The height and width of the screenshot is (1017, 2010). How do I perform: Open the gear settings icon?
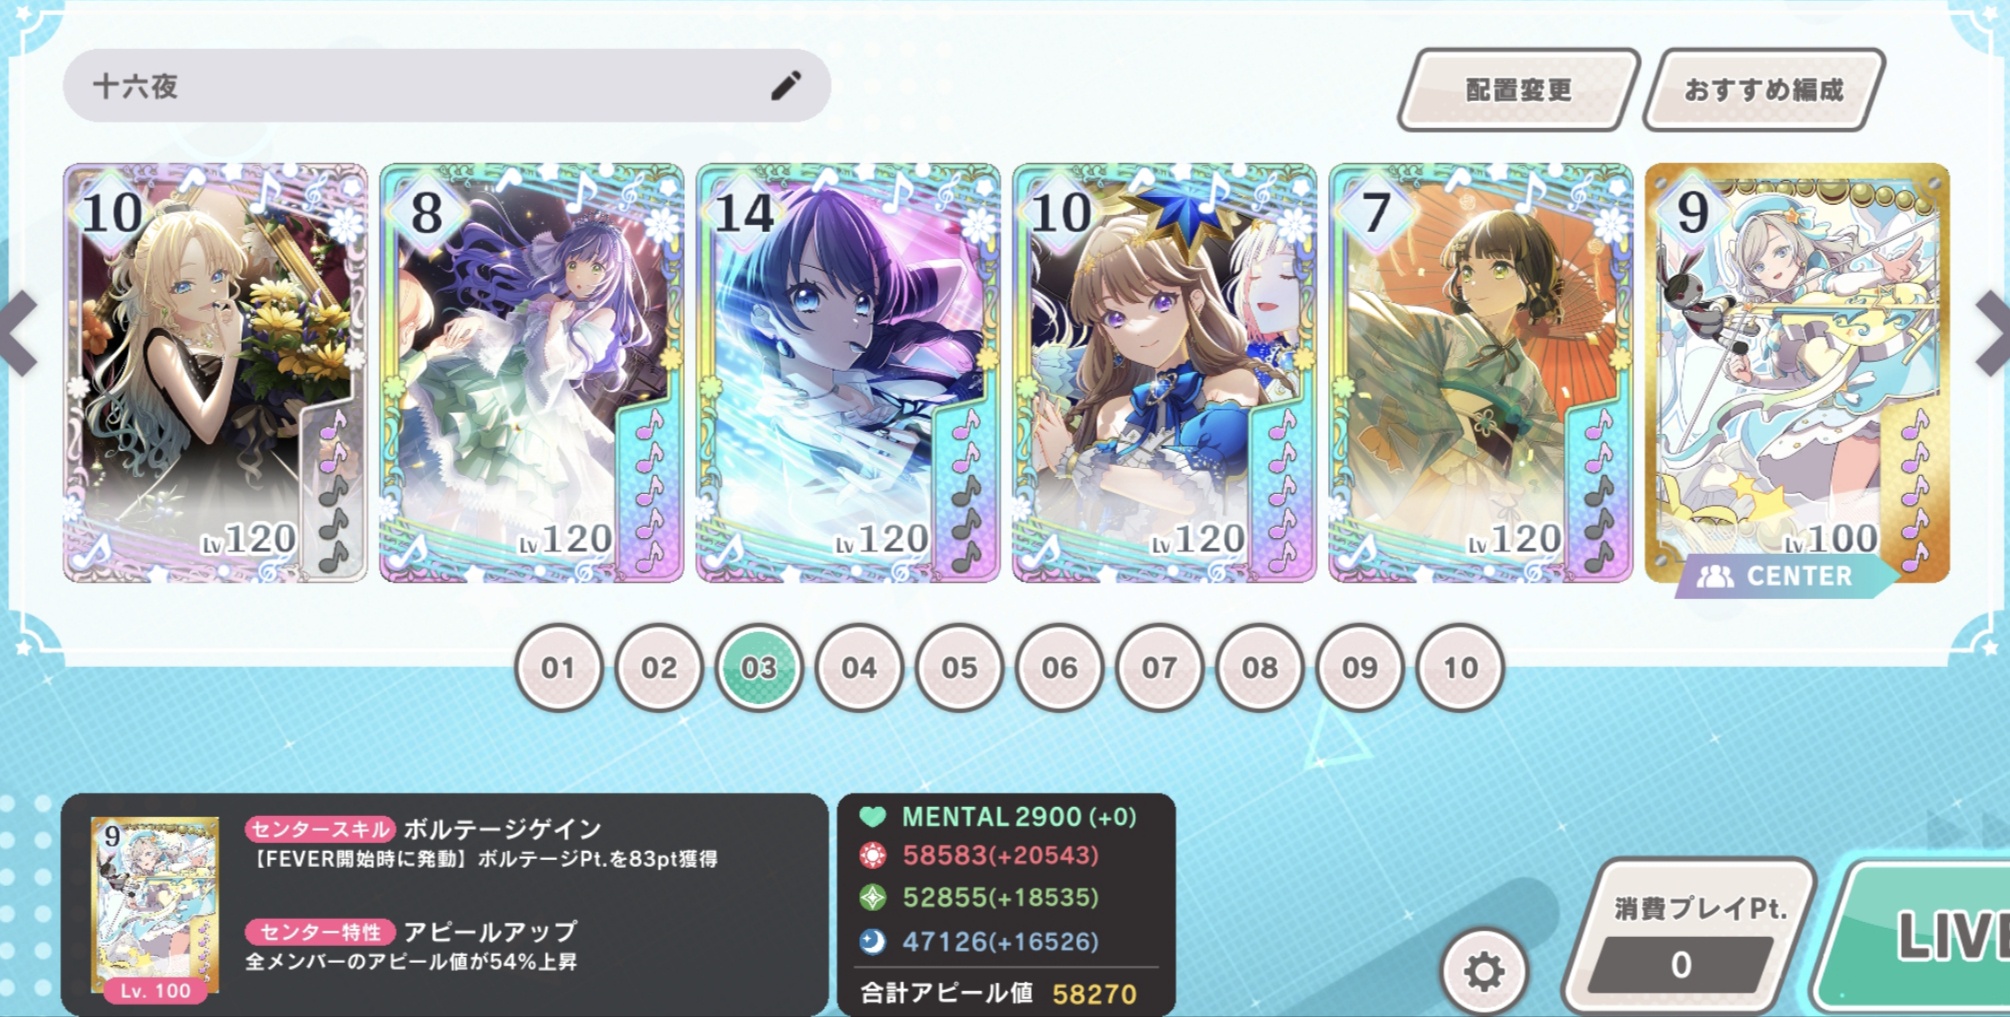[x=1484, y=971]
